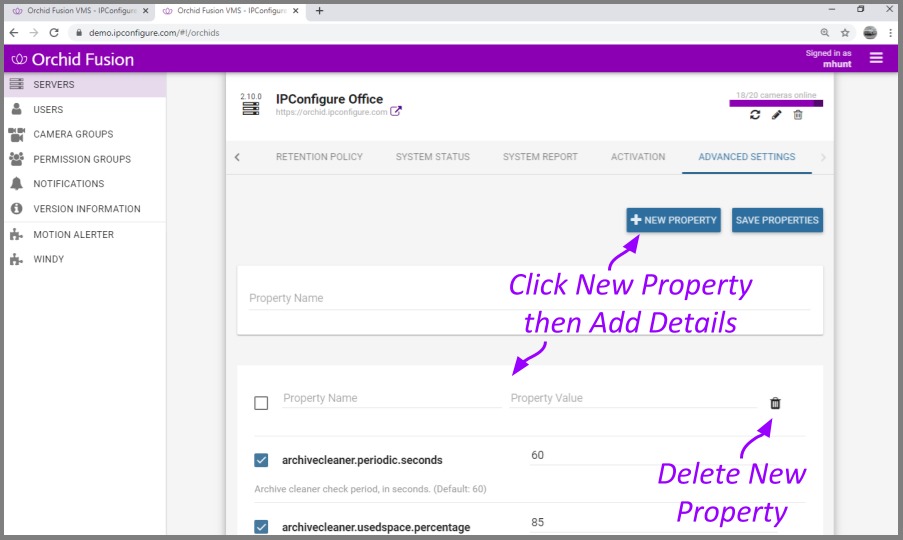
Task: Switch to Retention Policy tab
Action: pos(319,157)
